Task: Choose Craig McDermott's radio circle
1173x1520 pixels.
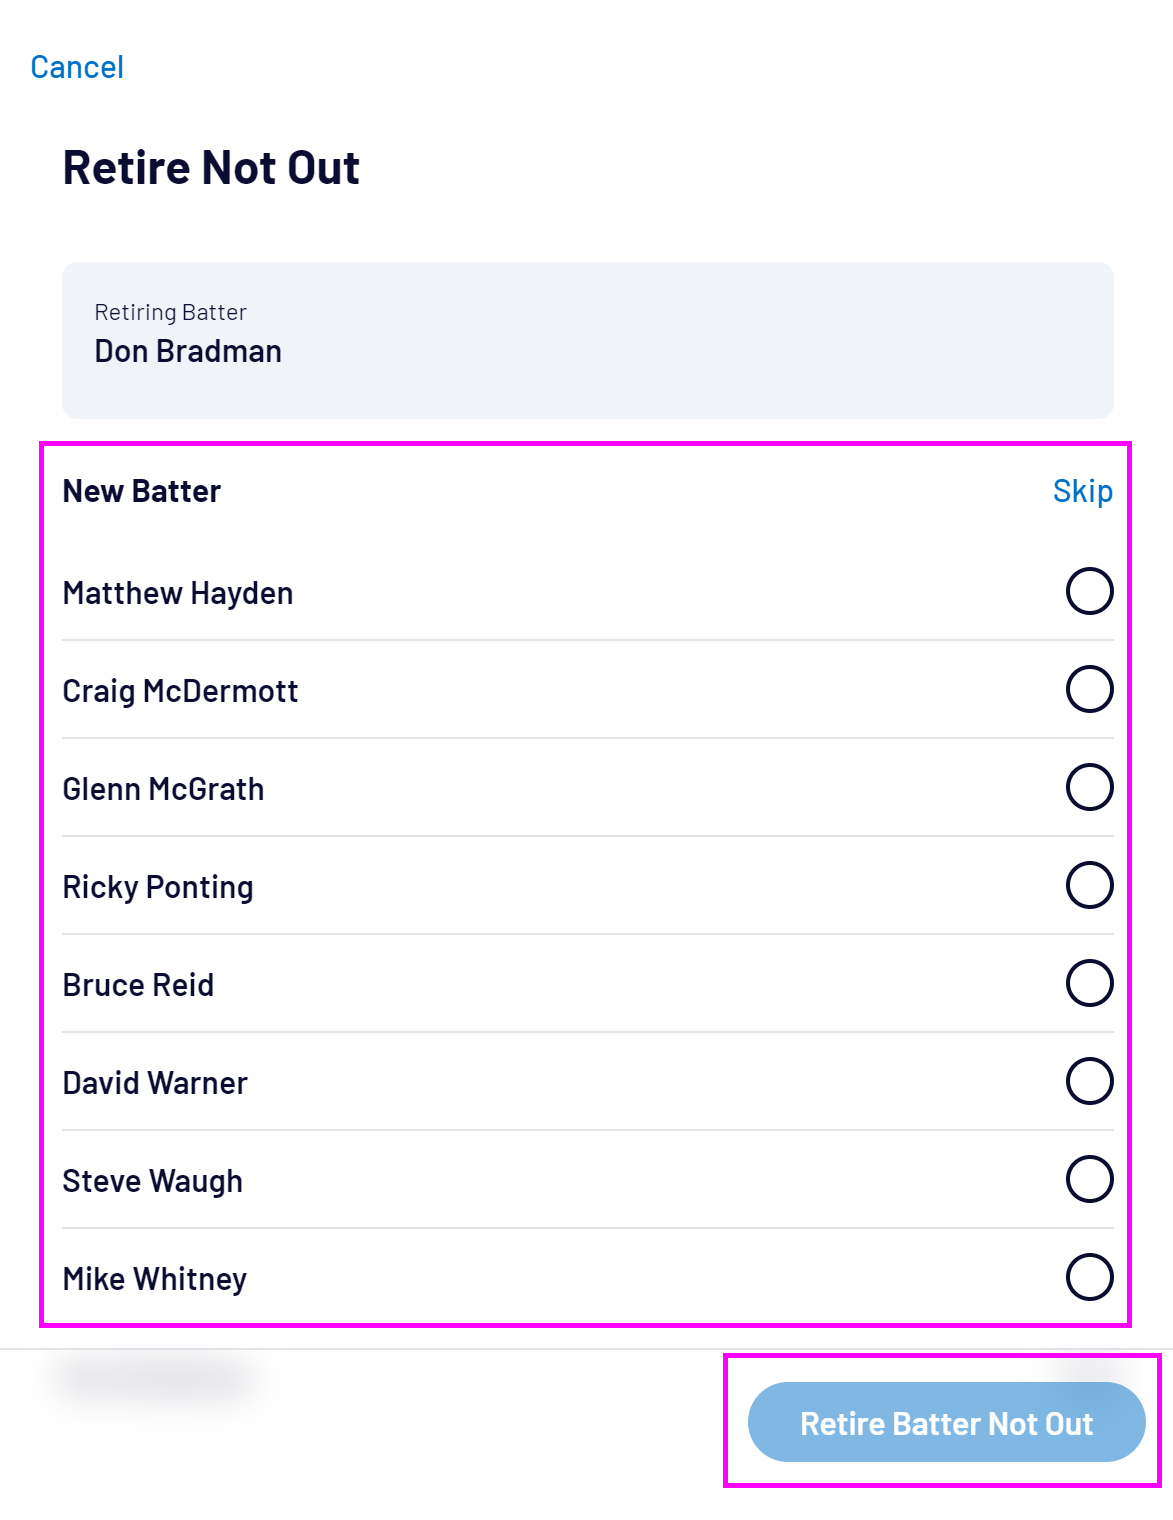Action: (1089, 689)
